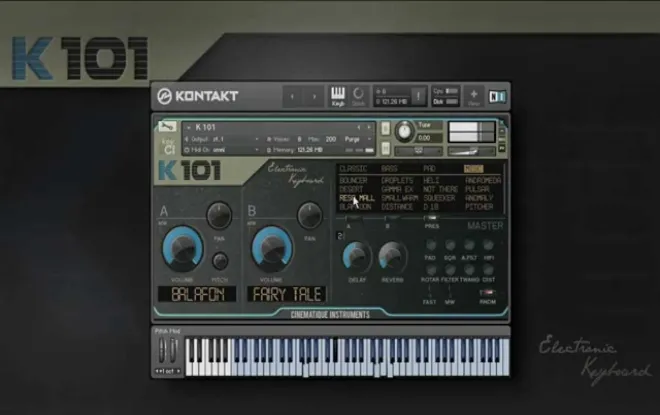Click layer A pan knob
The height and width of the screenshot is (415, 660).
[x=219, y=215]
